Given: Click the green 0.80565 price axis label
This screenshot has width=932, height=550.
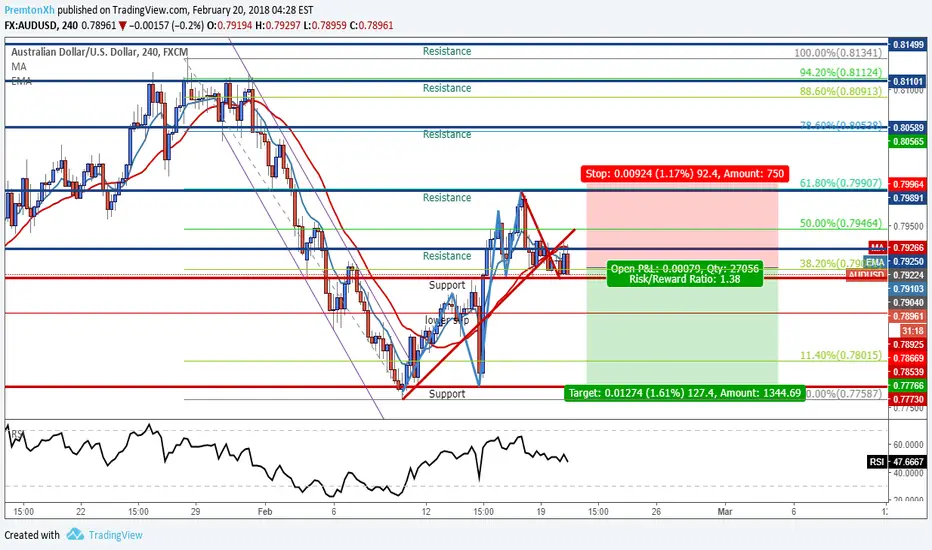Looking at the screenshot, I should pos(908,142).
